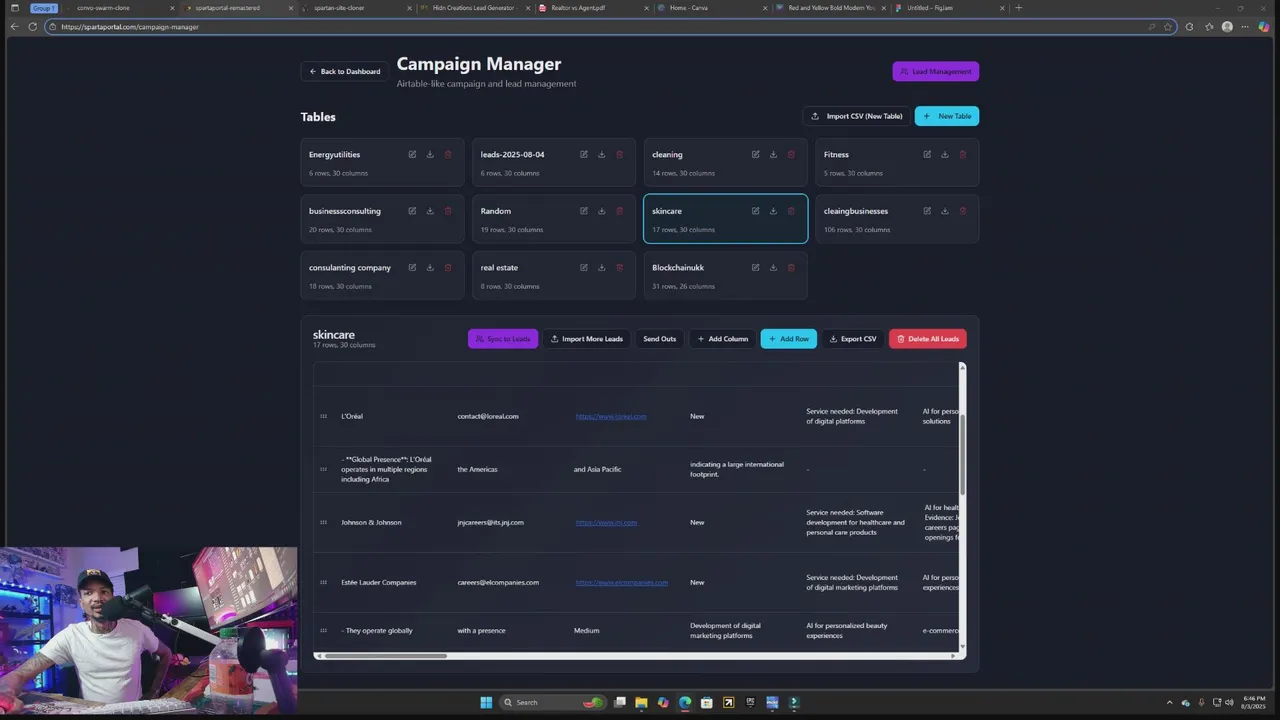Open Lead Management

935,71
